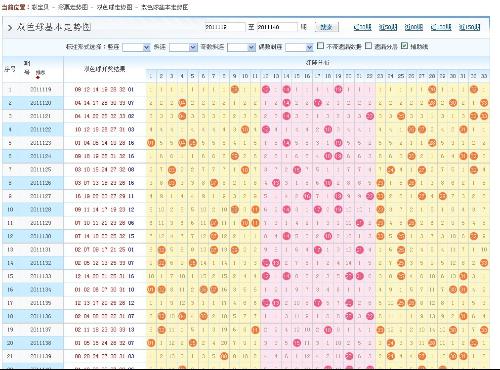Click orange ball 24 in row 2011138

pyautogui.click(x=391, y=343)
